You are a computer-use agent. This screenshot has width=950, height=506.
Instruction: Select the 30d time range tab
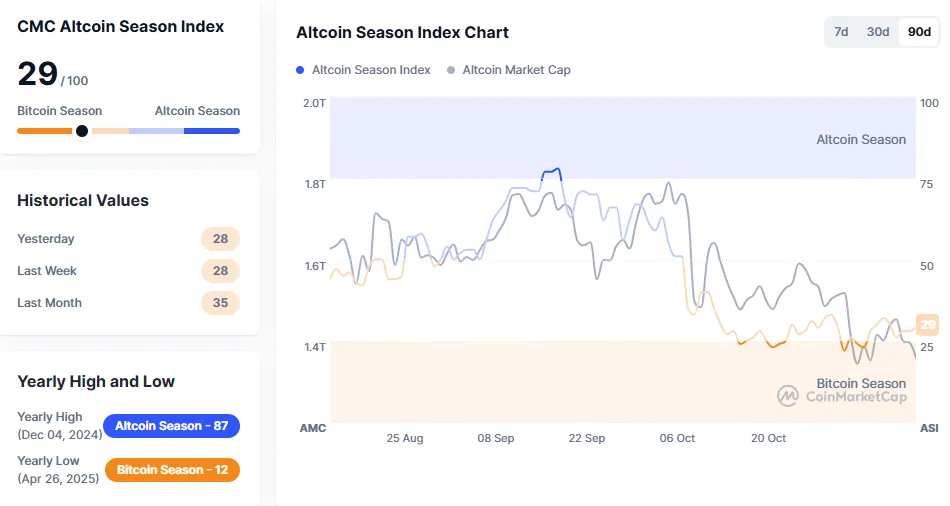tap(878, 32)
